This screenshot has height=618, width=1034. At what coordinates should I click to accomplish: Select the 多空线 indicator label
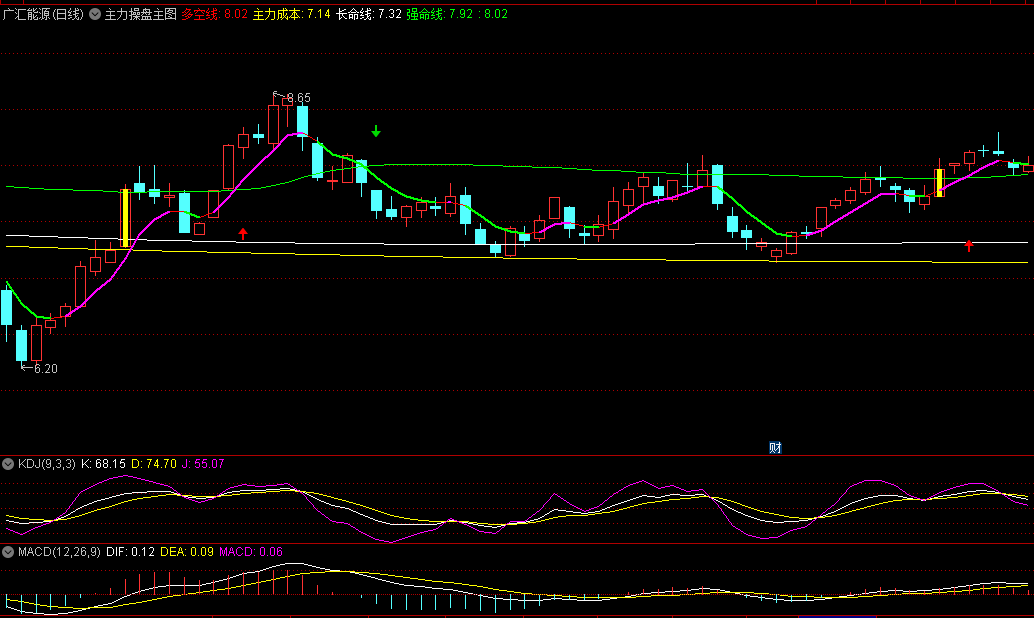[x=200, y=15]
